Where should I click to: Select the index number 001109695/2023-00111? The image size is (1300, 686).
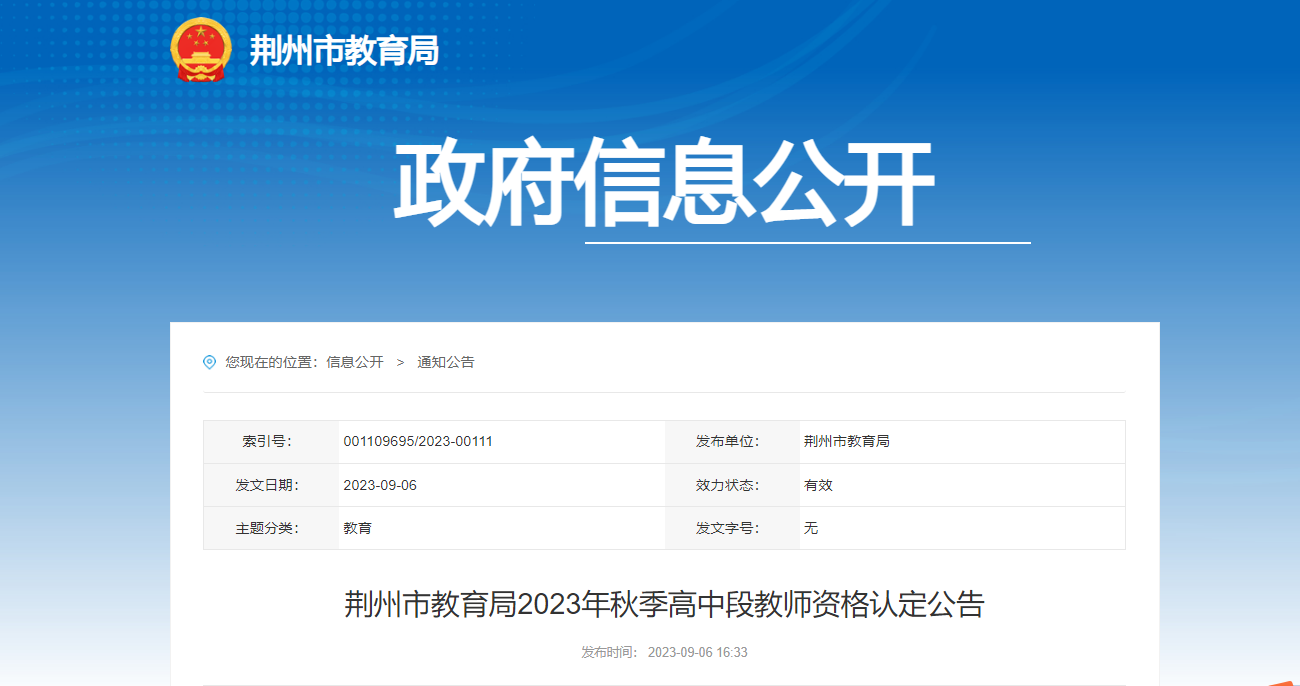pyautogui.click(x=418, y=441)
